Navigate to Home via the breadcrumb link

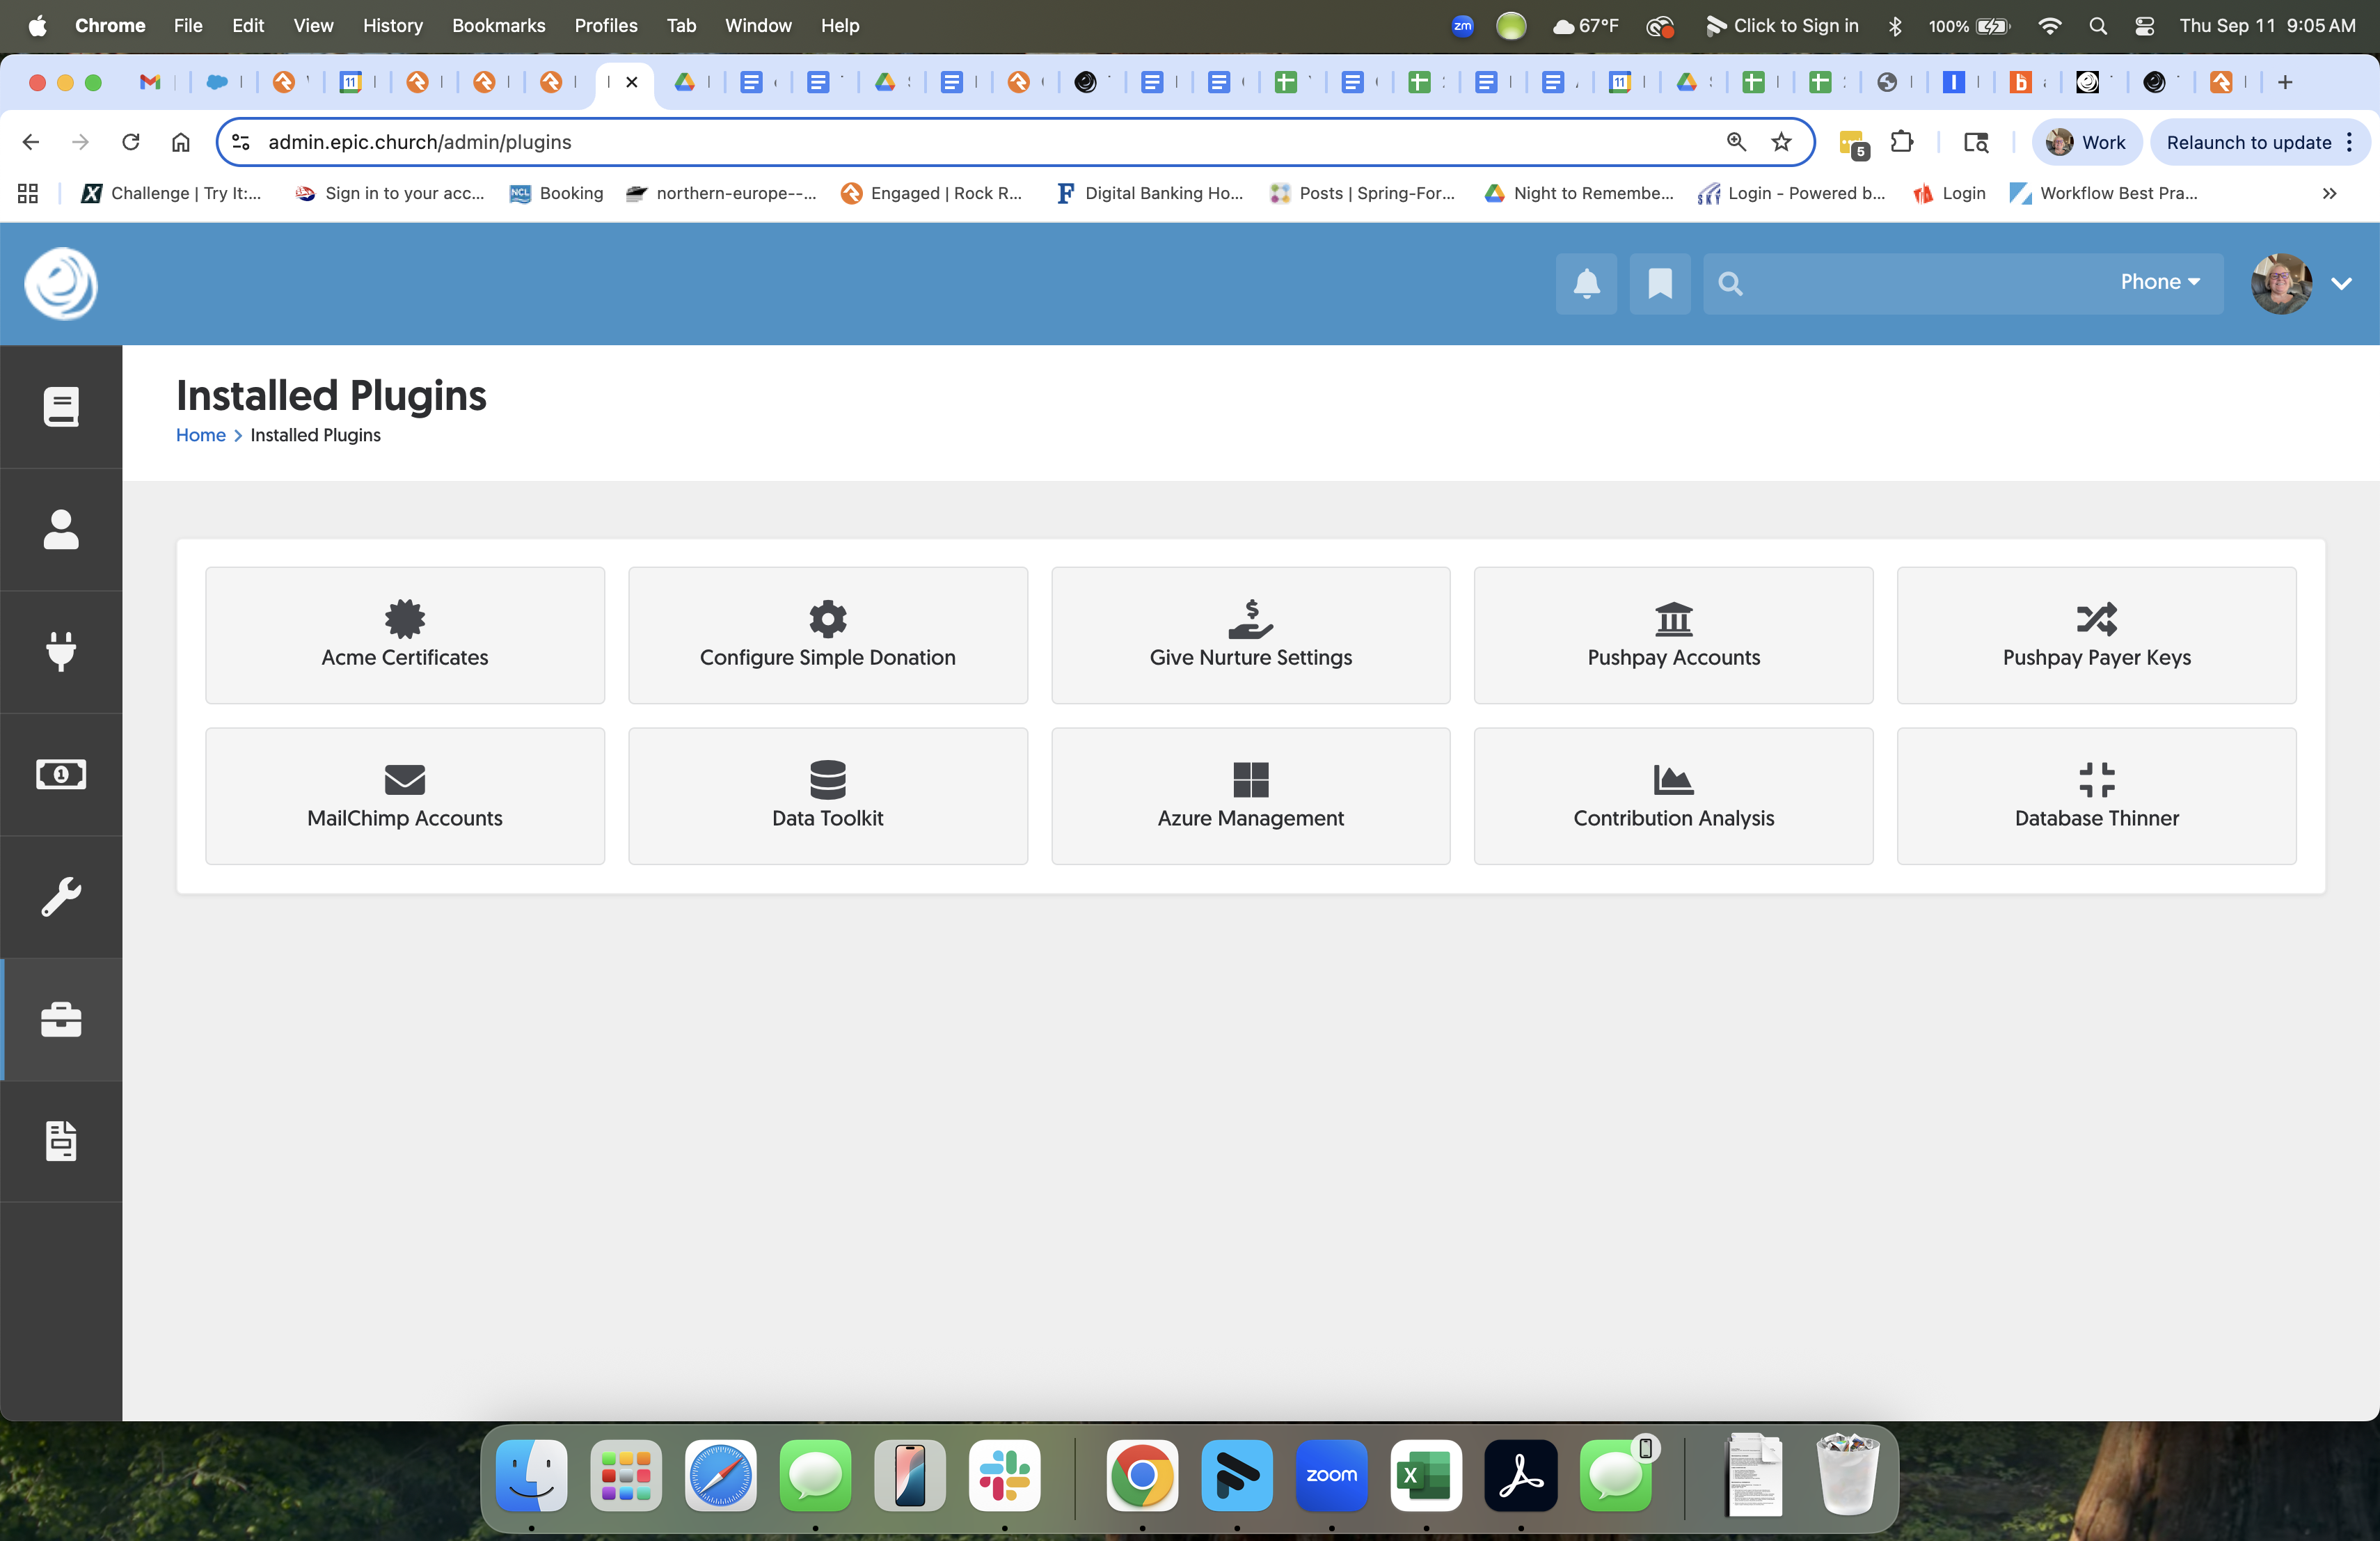coord(200,435)
